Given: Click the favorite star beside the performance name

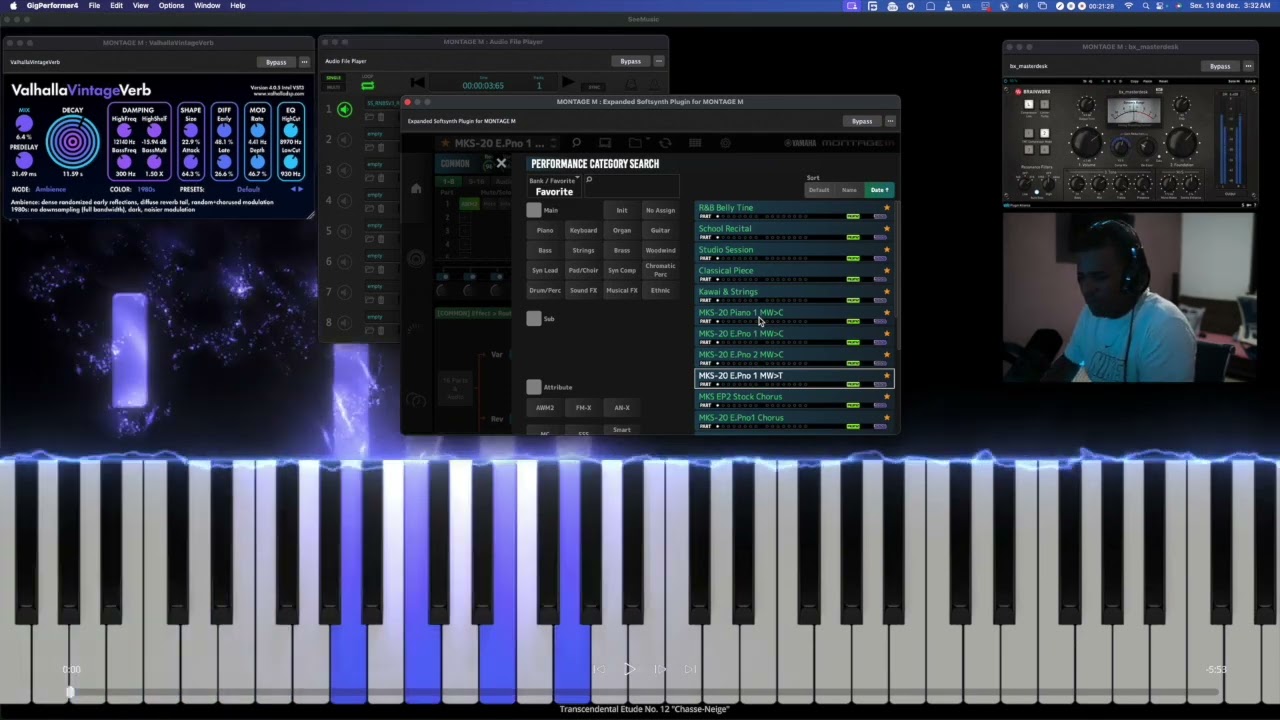Looking at the screenshot, I should pyautogui.click(x=446, y=143).
